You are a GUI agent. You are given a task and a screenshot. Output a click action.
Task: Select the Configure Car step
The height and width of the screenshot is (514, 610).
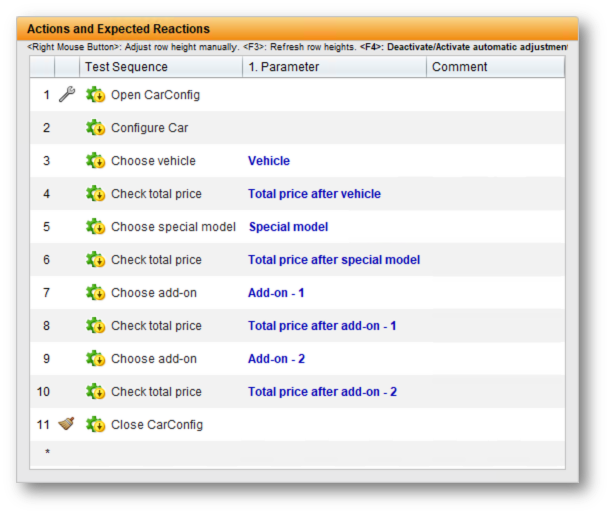tap(149, 128)
